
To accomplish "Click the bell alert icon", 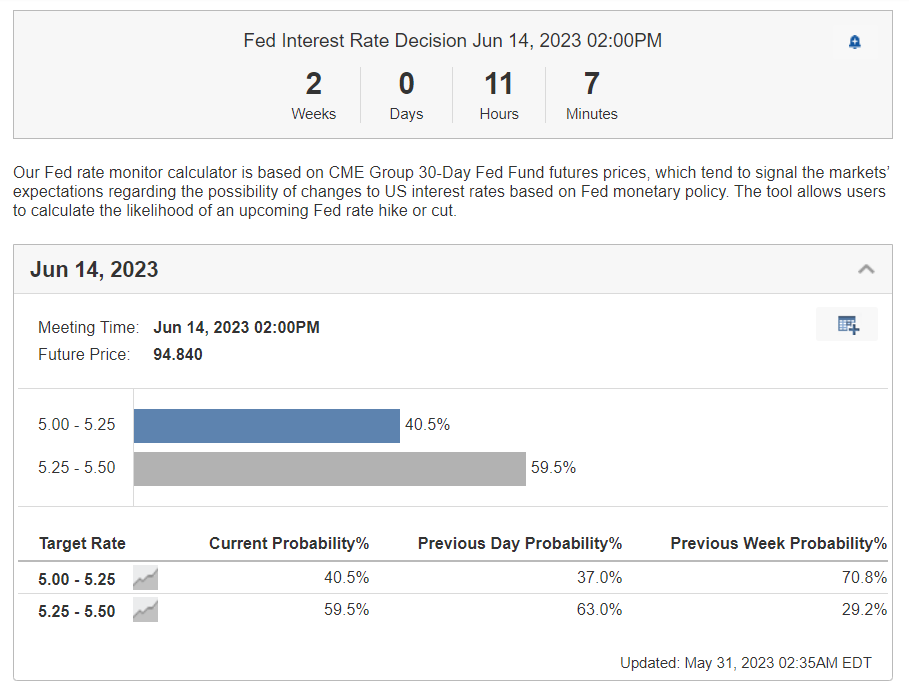I will (x=854, y=42).
